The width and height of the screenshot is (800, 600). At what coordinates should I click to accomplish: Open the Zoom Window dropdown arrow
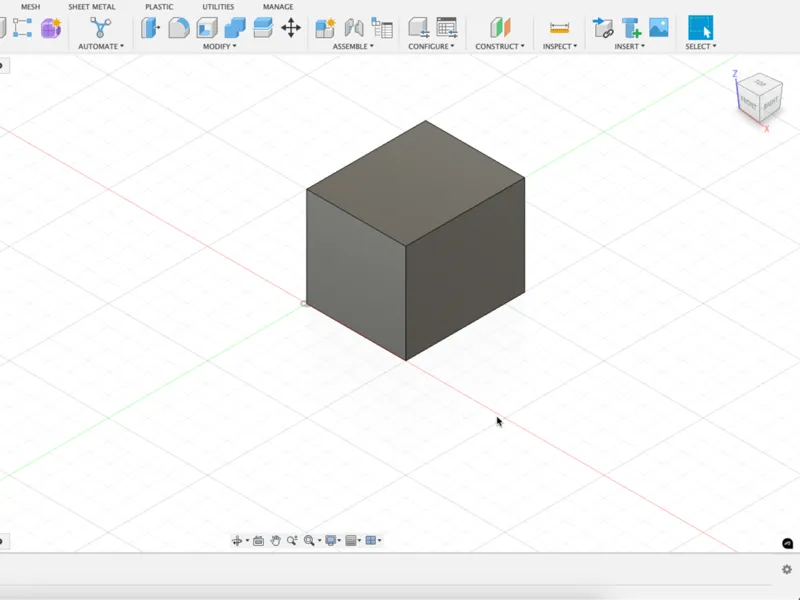(x=319, y=541)
